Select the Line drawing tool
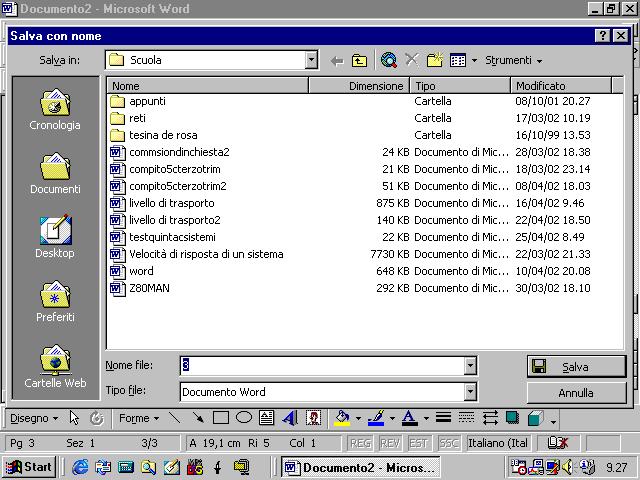The height and width of the screenshot is (480, 640). (x=175, y=418)
